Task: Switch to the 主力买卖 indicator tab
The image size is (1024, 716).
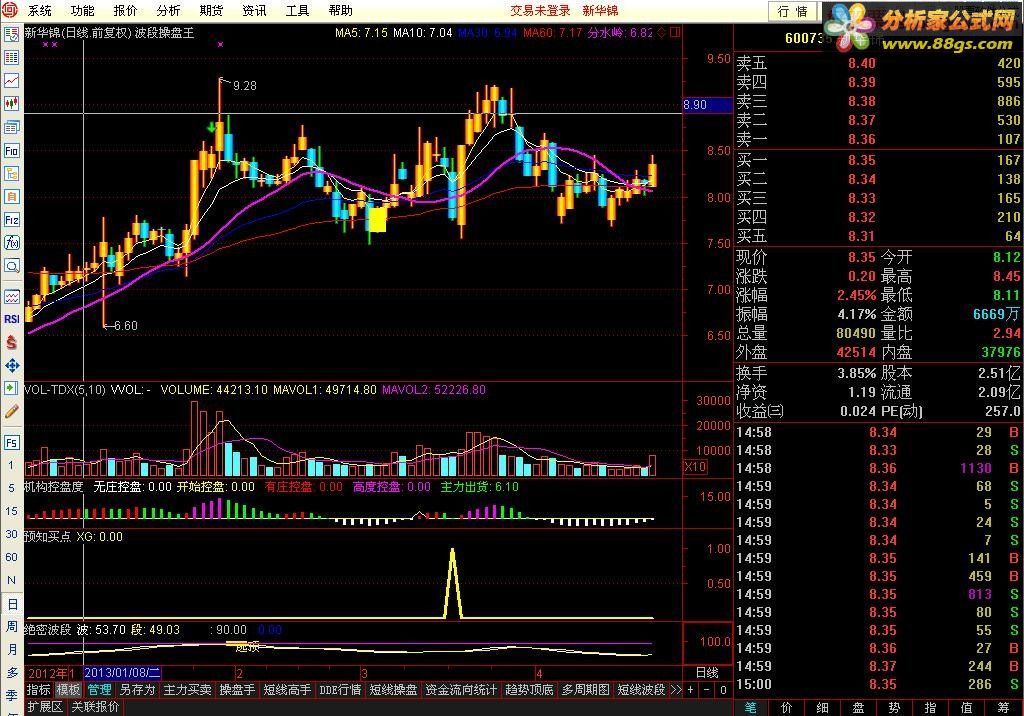Action: click(x=187, y=690)
